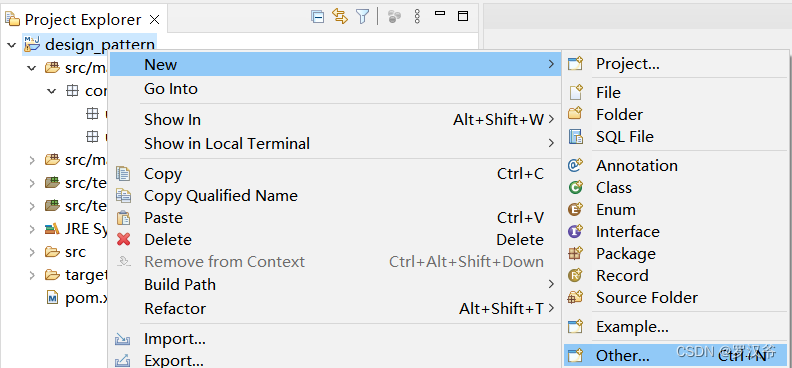This screenshot has height=368, width=792.
Task: Expand the JRE System Library node
Action: [32, 229]
